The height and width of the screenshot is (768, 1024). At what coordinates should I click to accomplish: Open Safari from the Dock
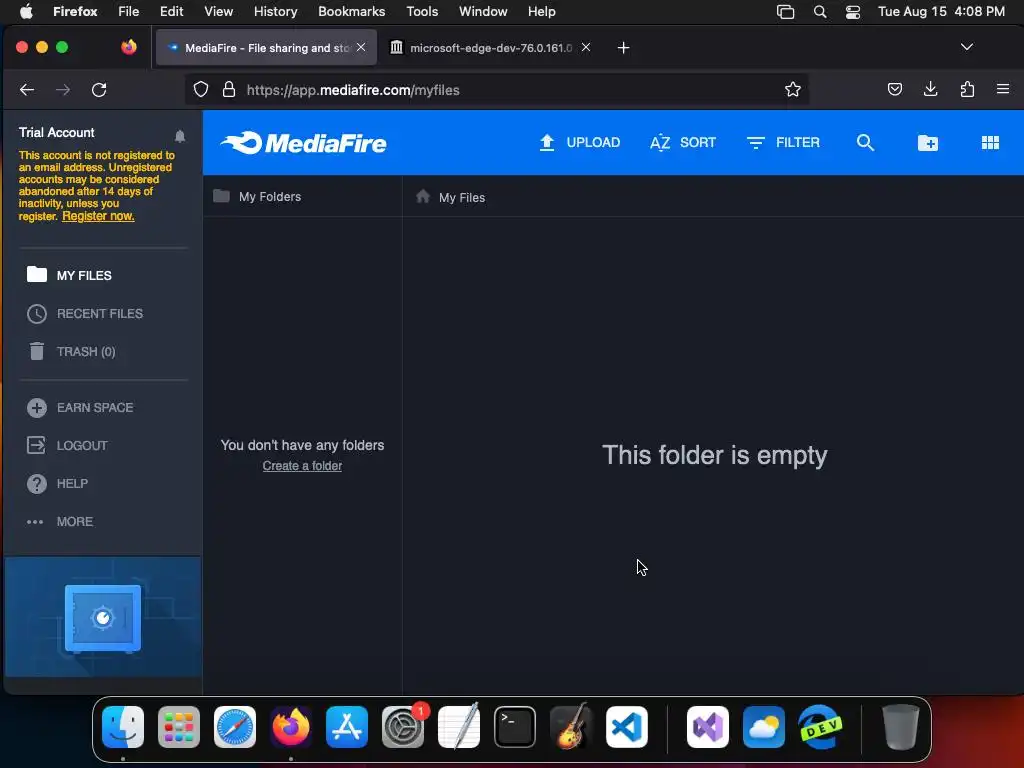235,727
